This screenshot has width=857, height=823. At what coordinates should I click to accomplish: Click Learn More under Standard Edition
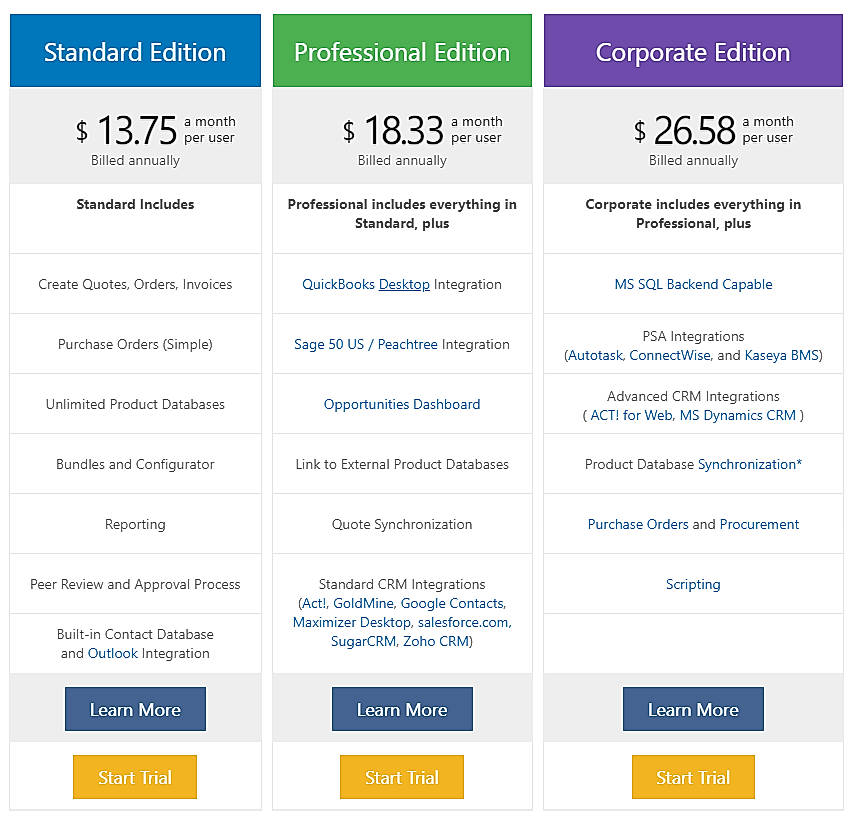(135, 709)
